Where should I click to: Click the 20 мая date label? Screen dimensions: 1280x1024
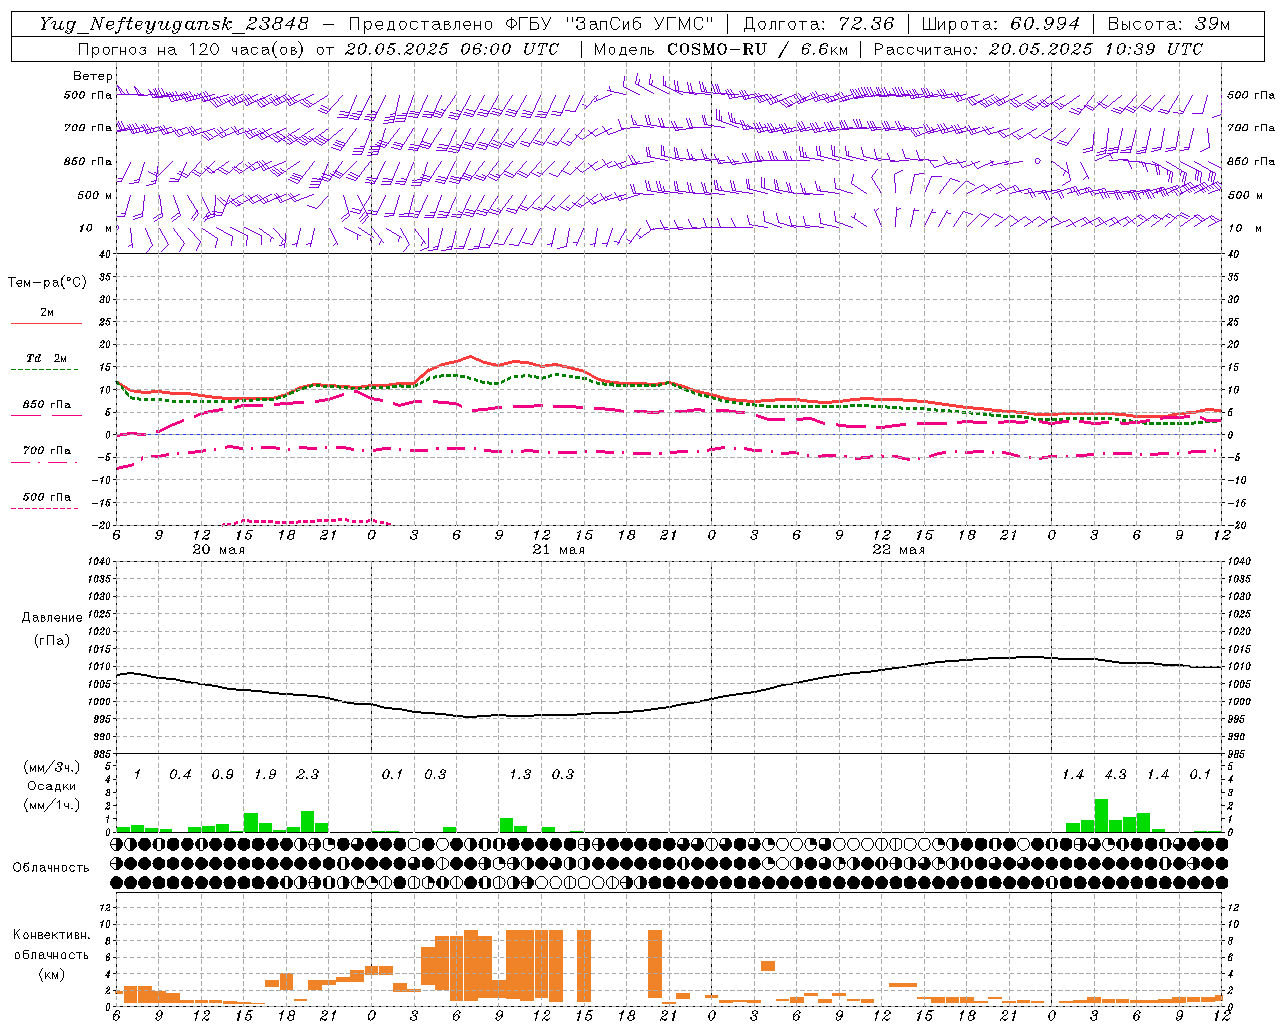218,550
